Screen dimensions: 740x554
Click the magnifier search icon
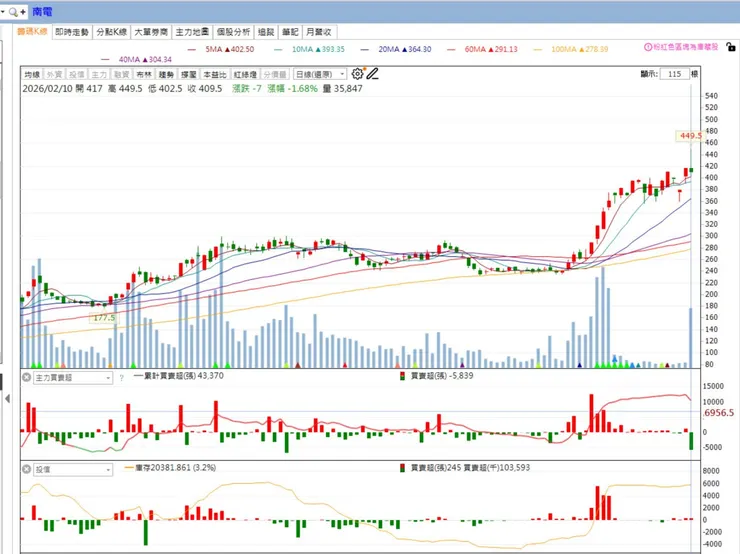(13, 12)
